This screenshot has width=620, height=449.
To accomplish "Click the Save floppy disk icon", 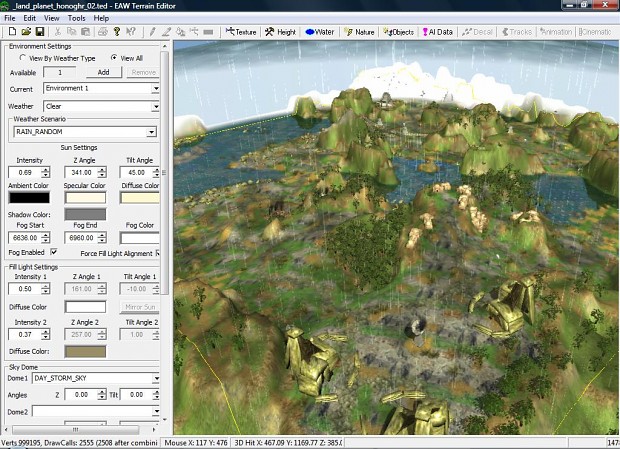I will click(40, 32).
